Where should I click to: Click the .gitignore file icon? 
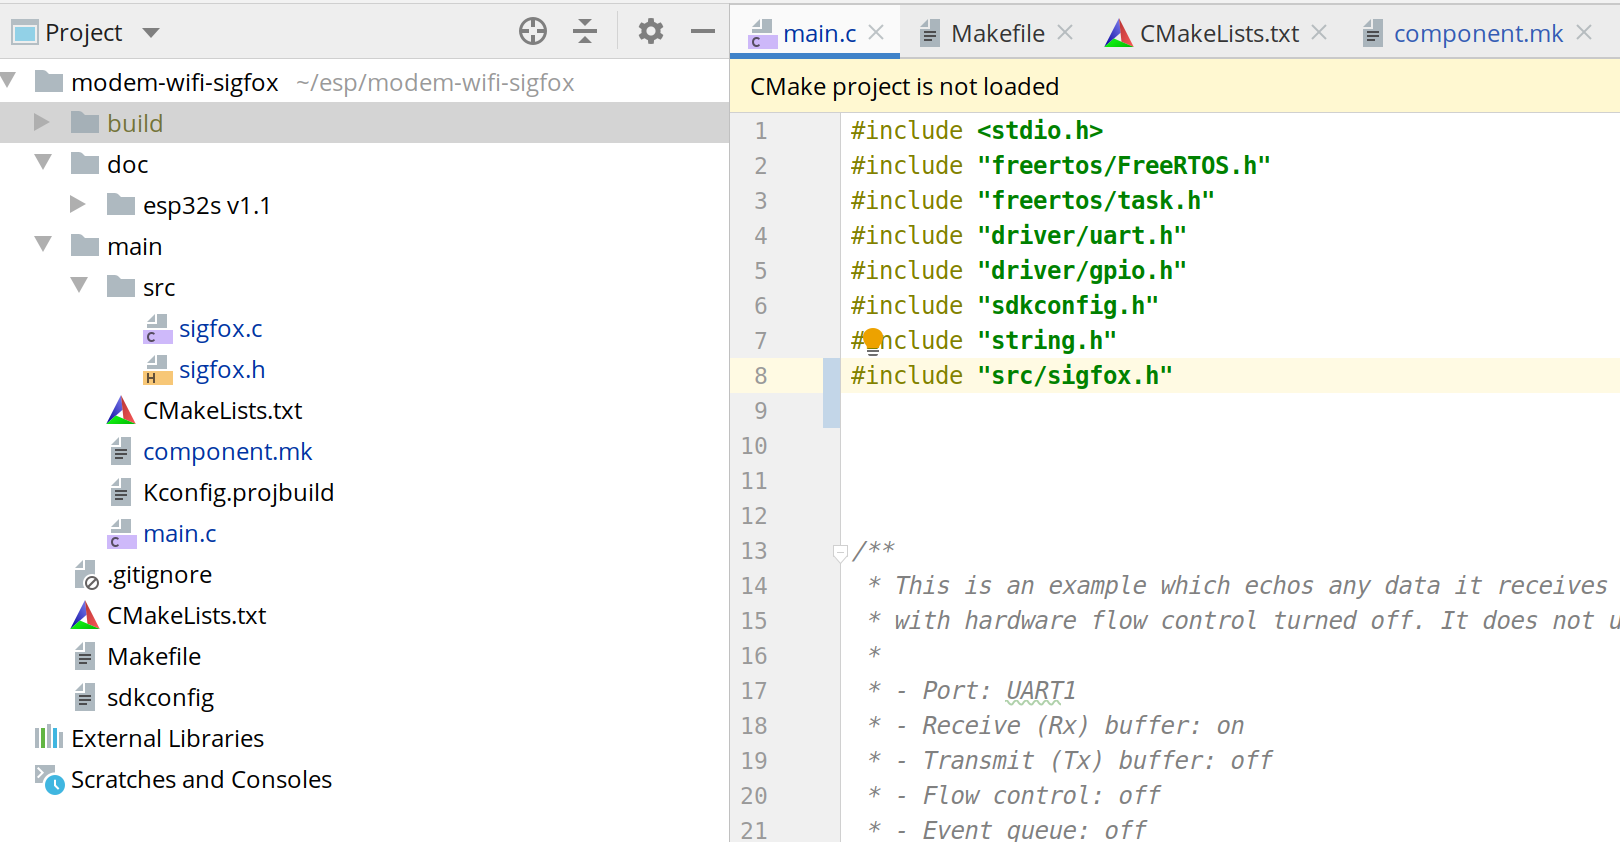click(86, 574)
